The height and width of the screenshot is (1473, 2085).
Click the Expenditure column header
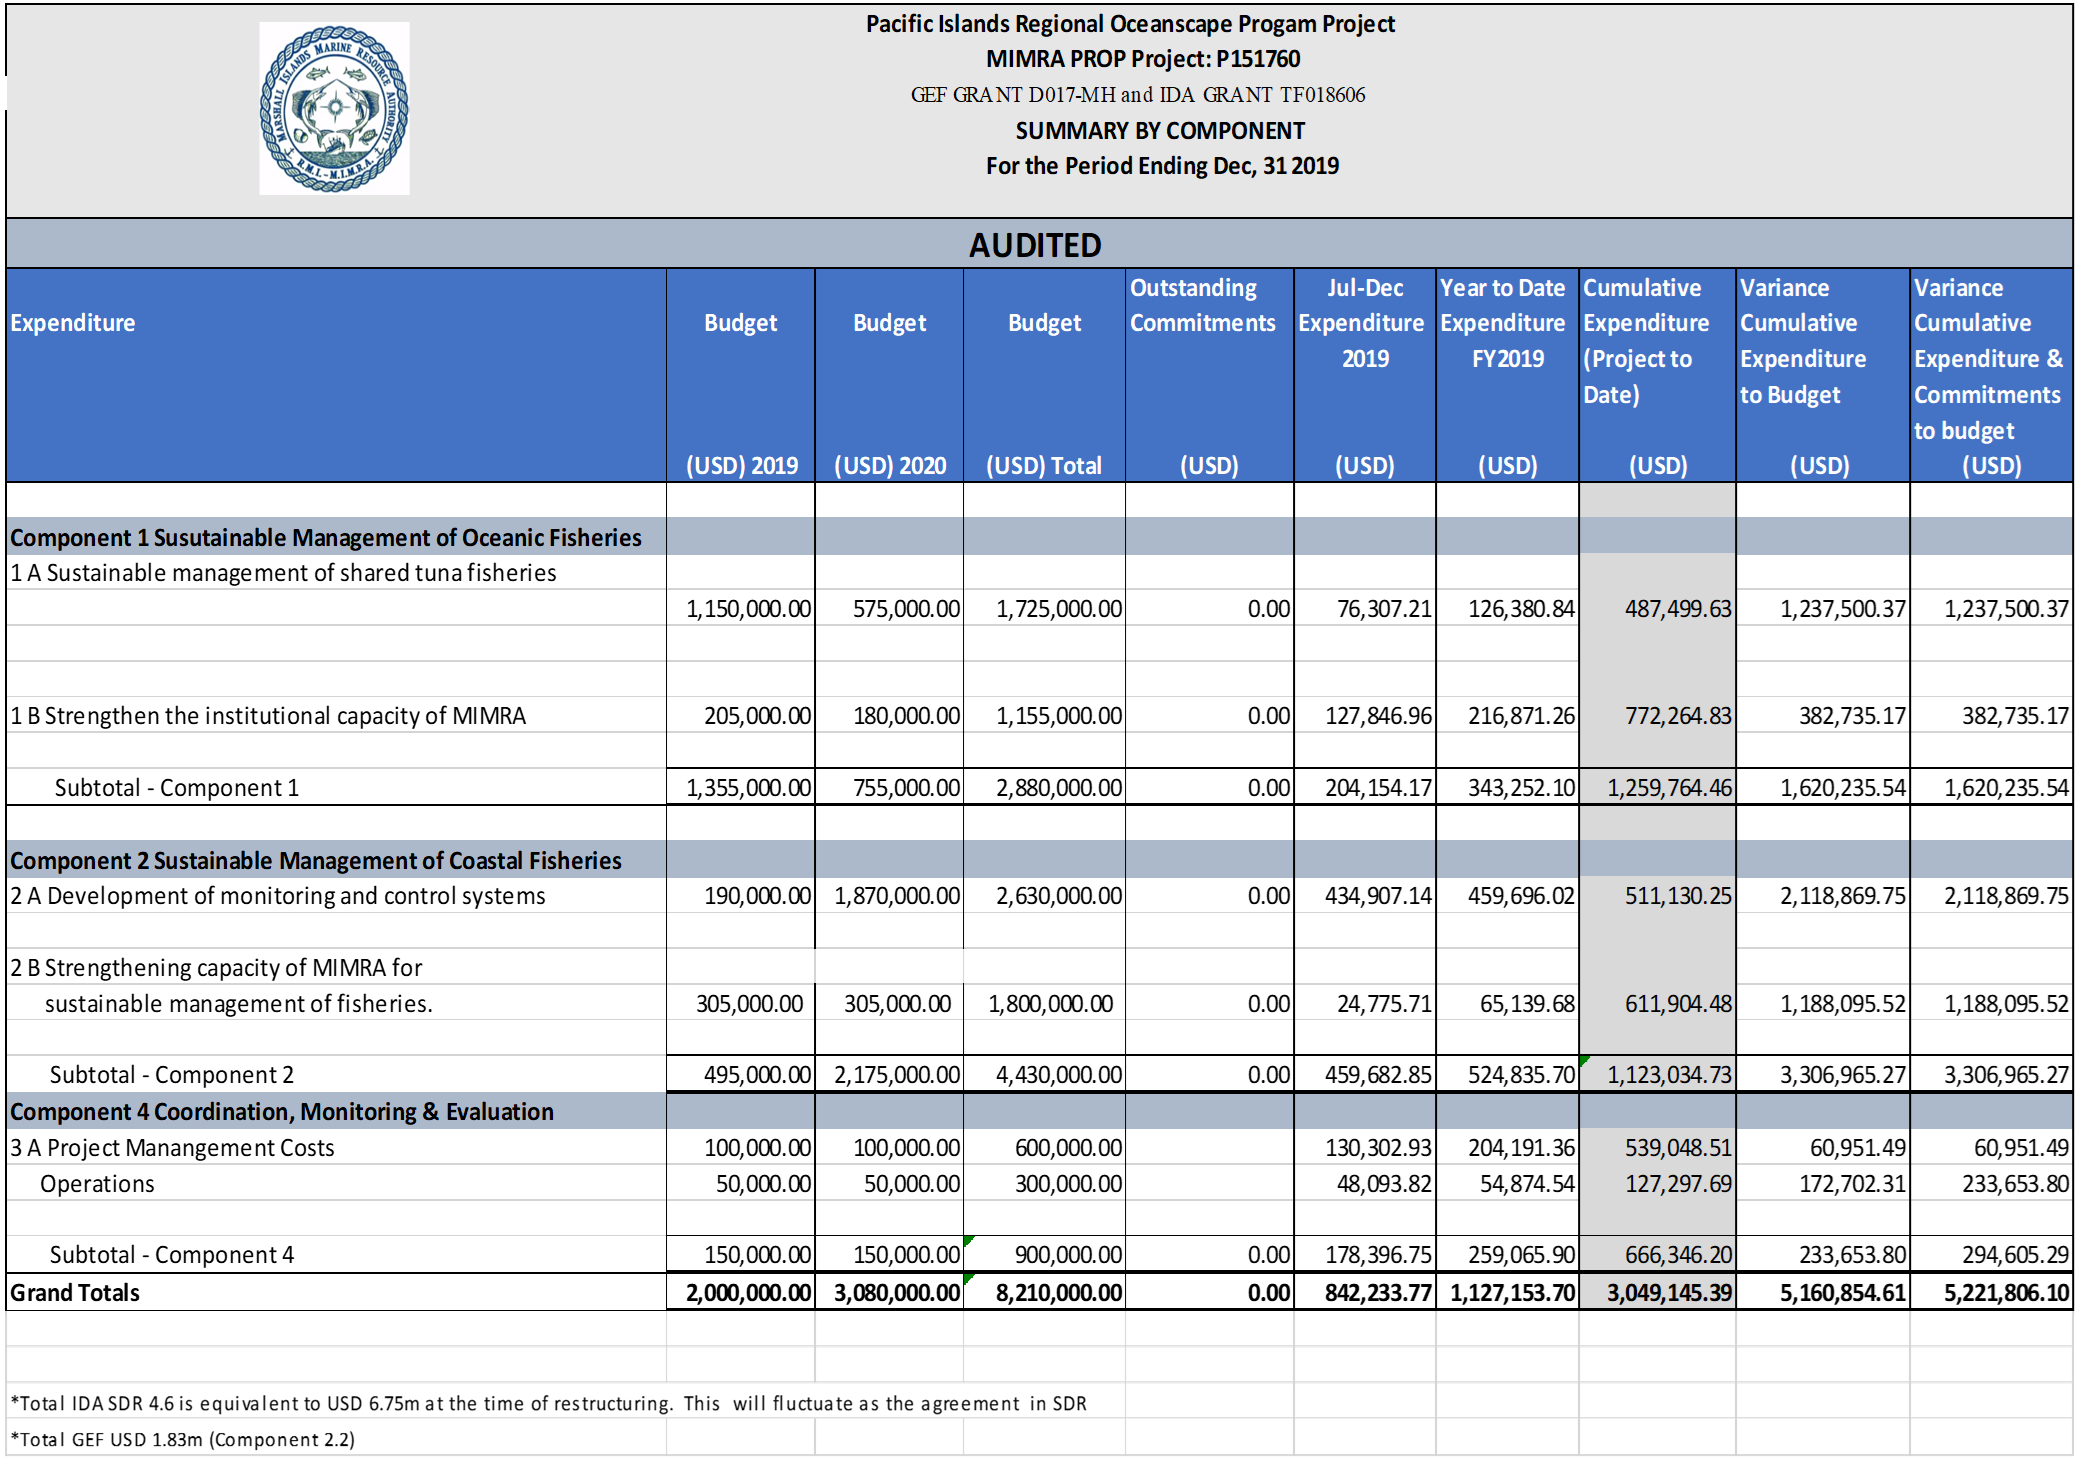(75, 322)
